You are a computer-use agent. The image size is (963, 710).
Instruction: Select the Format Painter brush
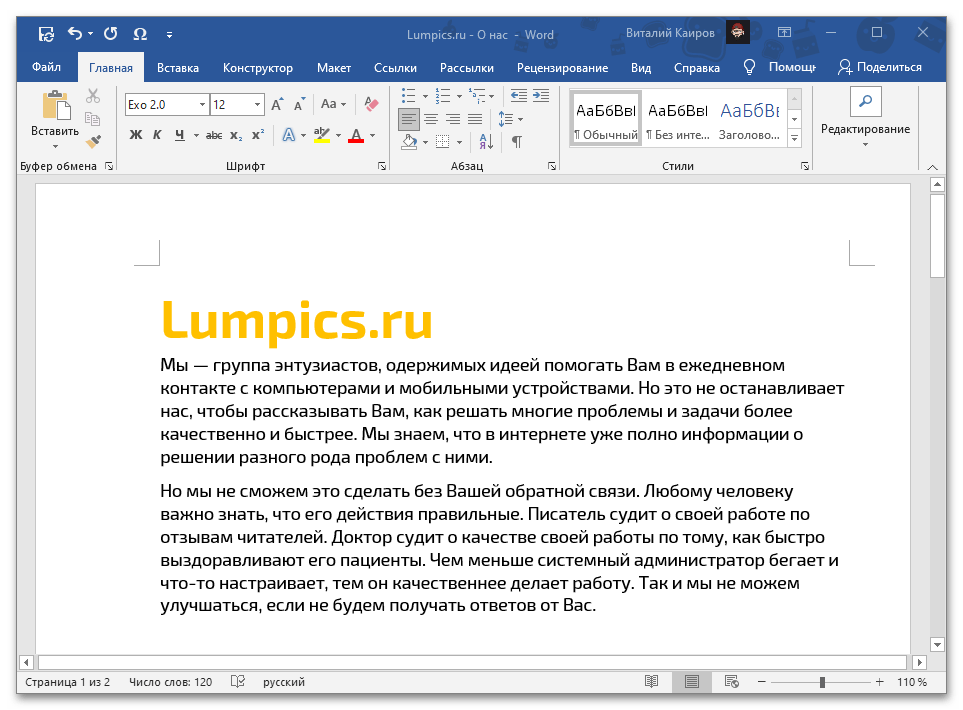pos(93,141)
